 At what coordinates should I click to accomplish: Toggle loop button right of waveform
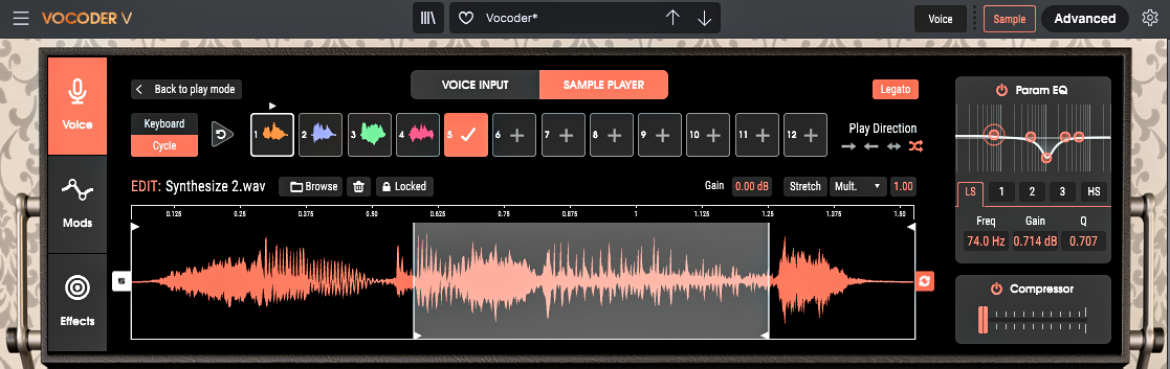pos(925,281)
